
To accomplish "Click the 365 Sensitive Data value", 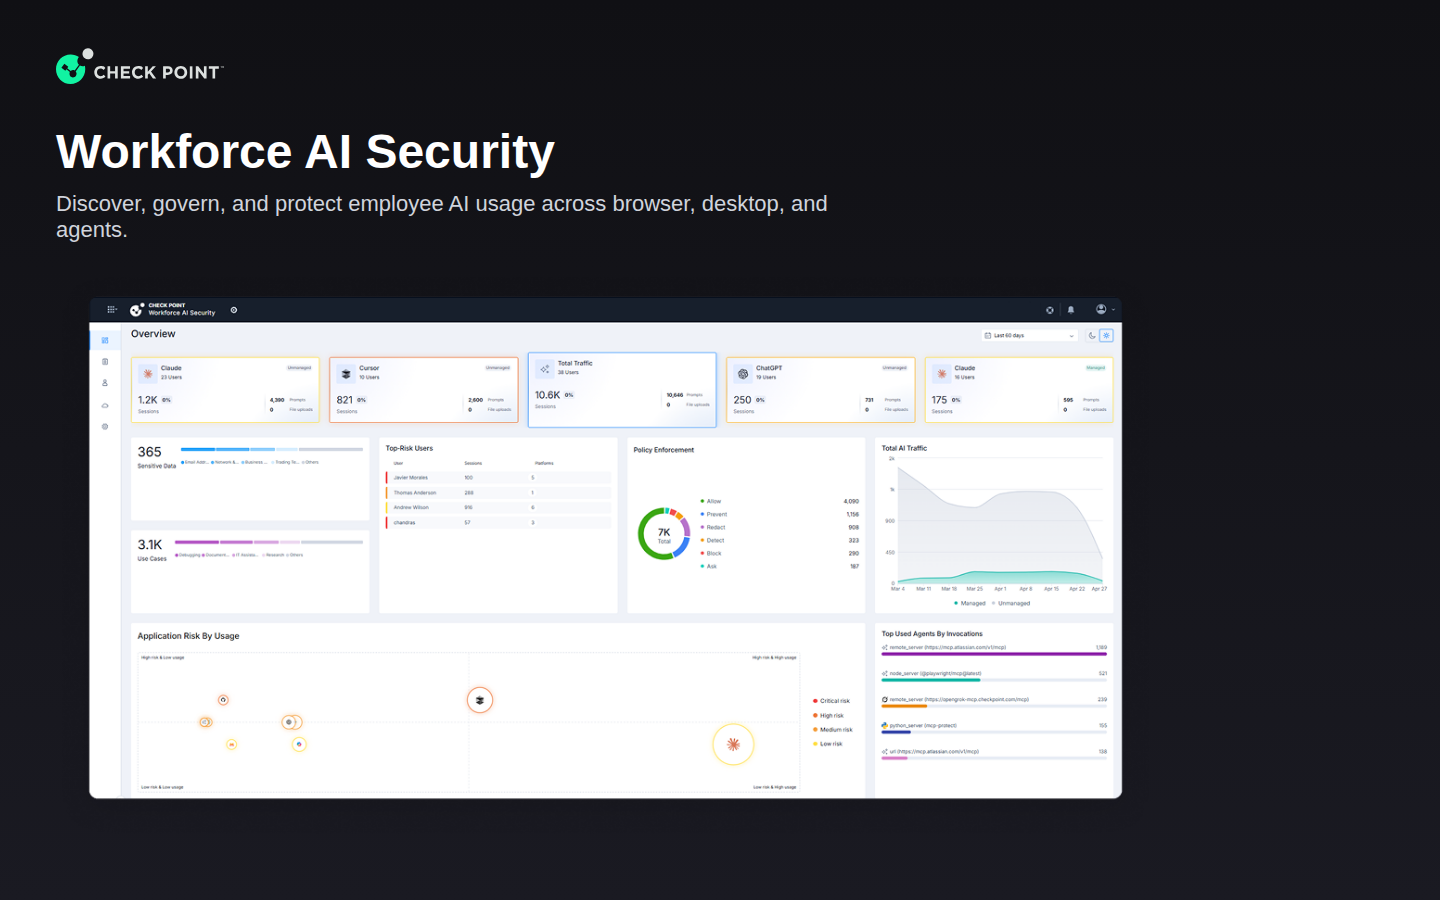I will pos(150,452).
